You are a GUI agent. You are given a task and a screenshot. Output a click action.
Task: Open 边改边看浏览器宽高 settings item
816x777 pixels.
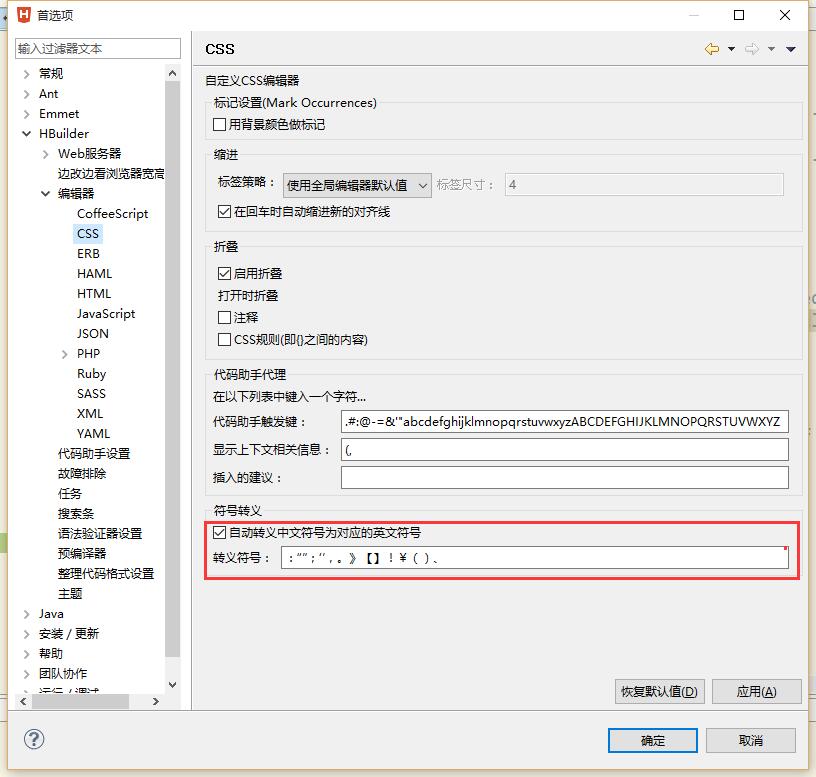click(111, 174)
